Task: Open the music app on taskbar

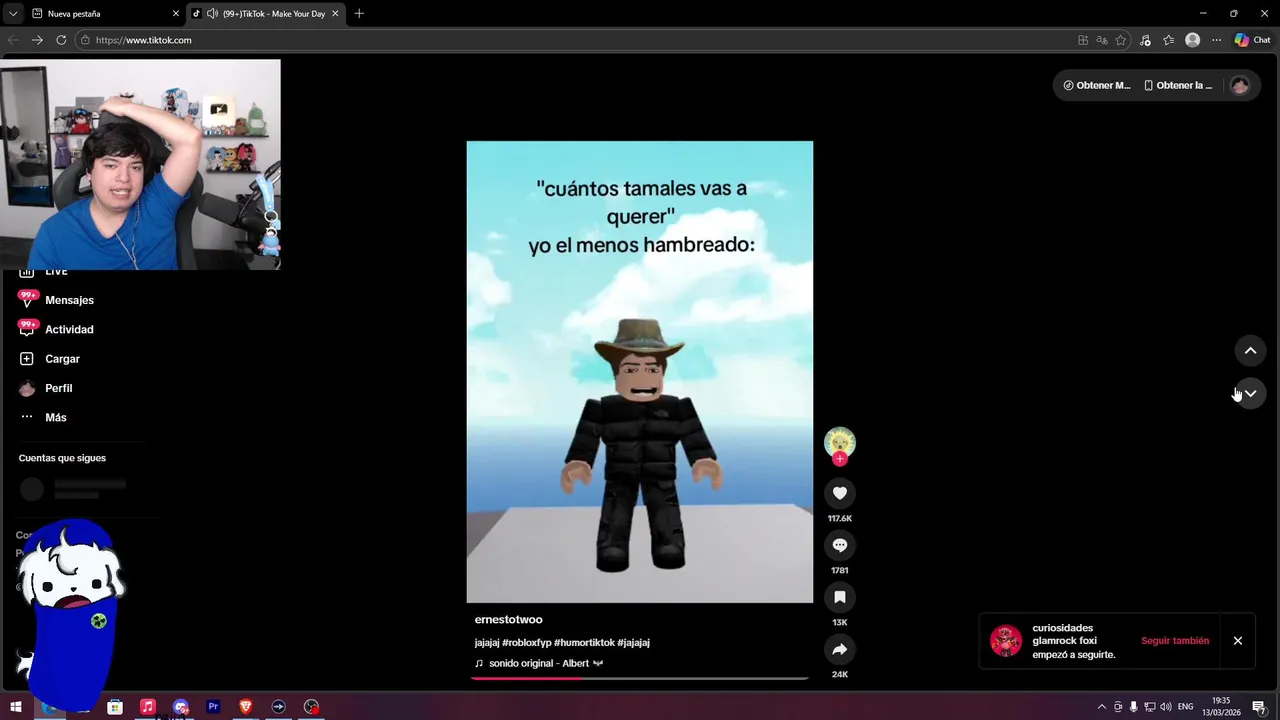Action: 147,707
